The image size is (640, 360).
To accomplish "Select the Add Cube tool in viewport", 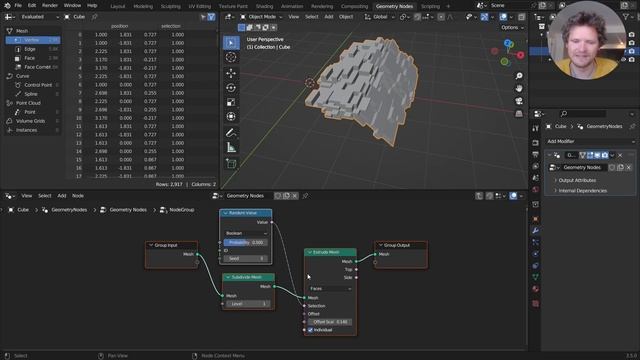I will (231, 163).
